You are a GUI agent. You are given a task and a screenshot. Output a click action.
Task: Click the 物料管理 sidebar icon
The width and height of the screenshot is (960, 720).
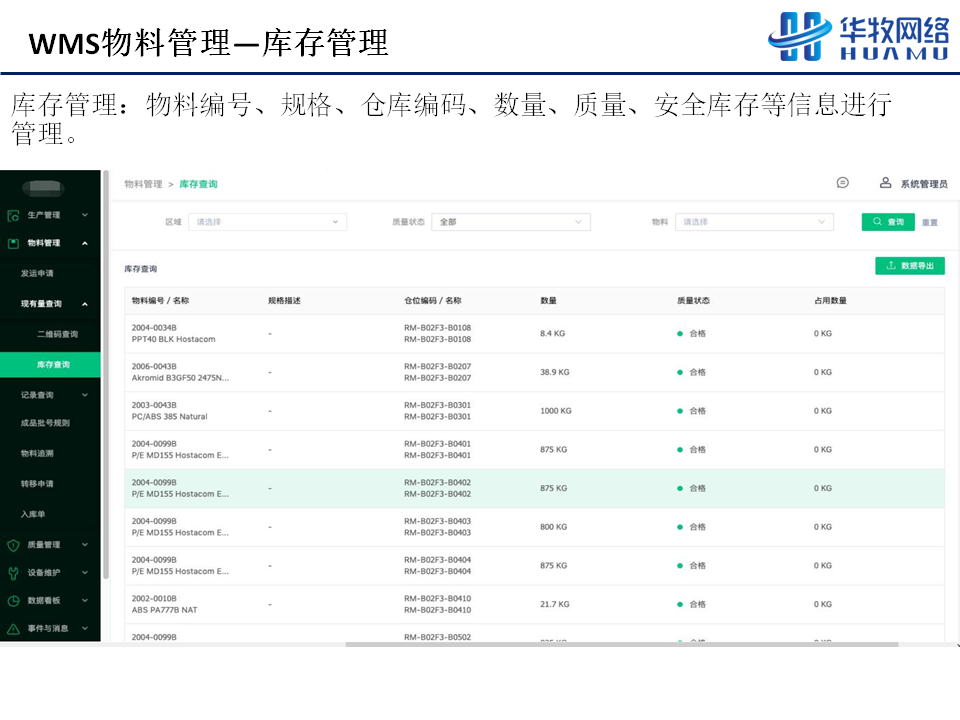tap(13, 244)
